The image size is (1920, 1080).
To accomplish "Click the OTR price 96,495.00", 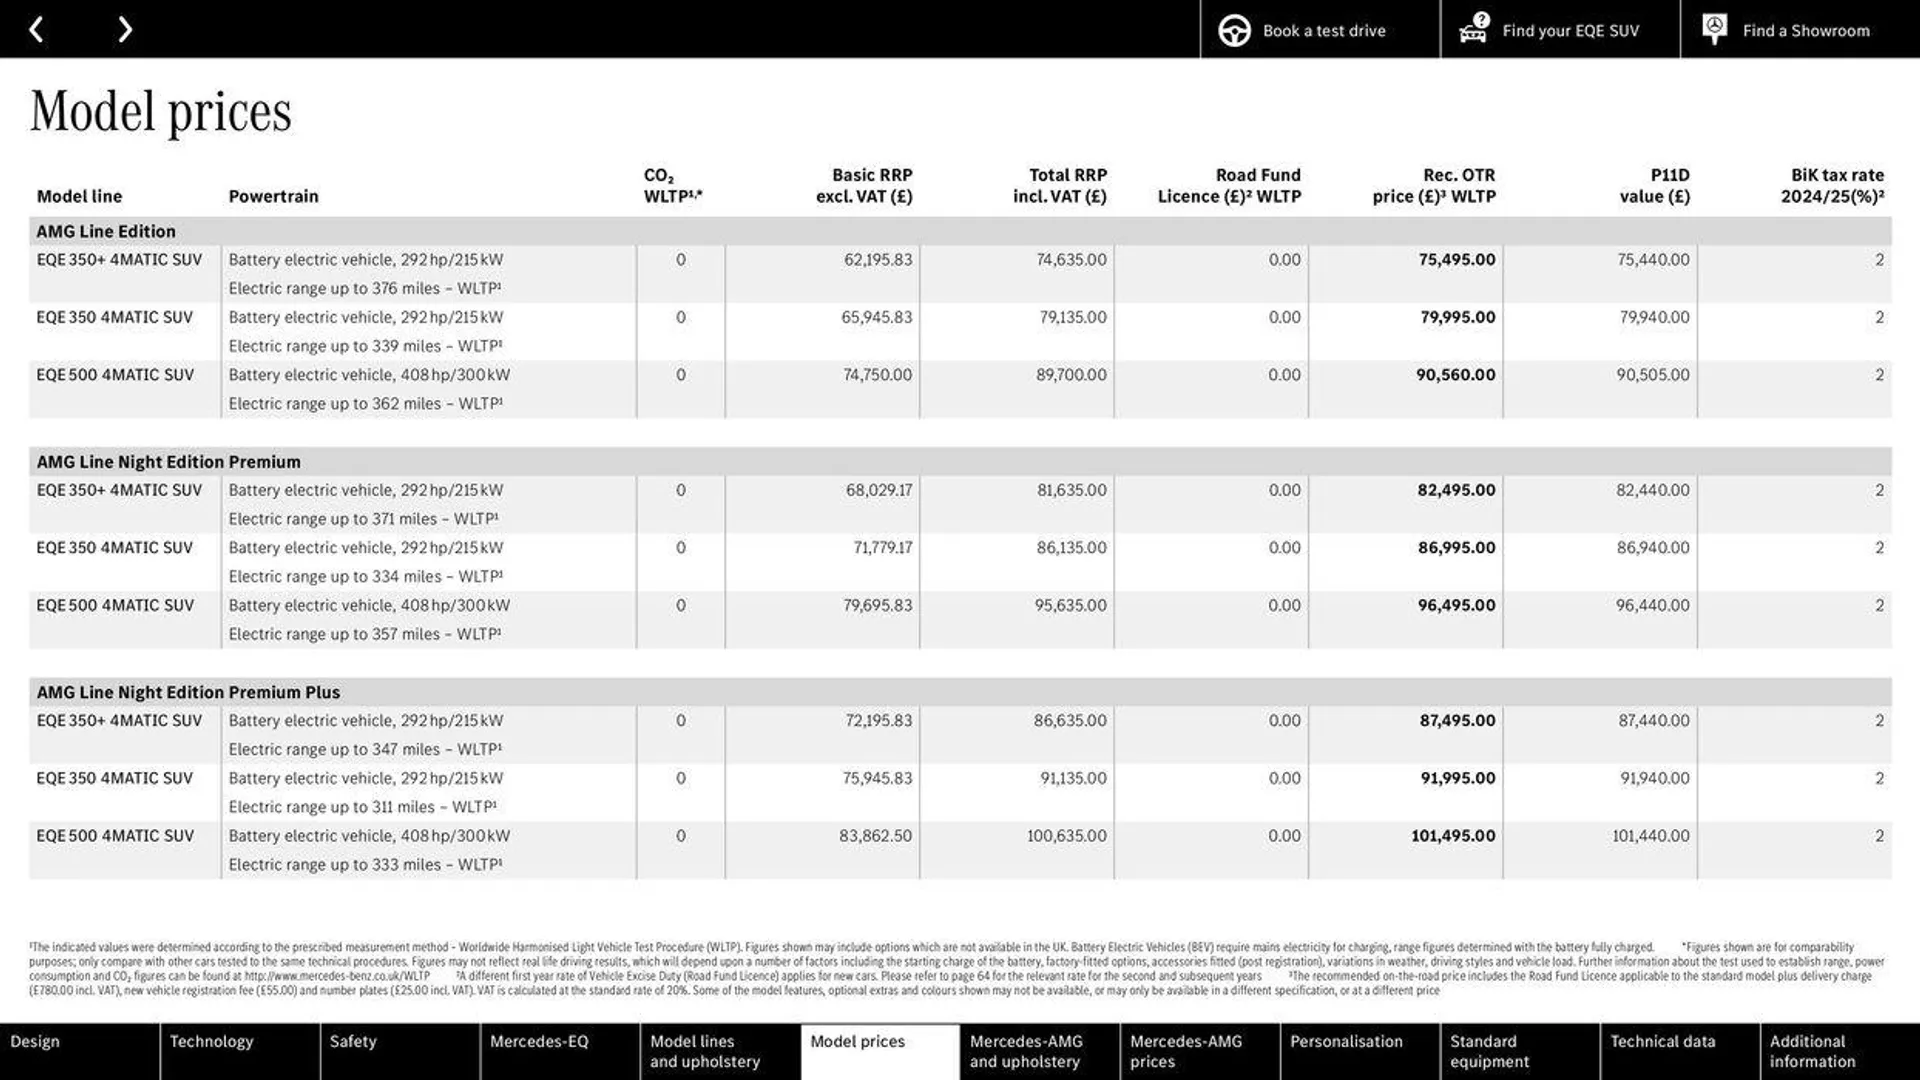I will coord(1457,605).
